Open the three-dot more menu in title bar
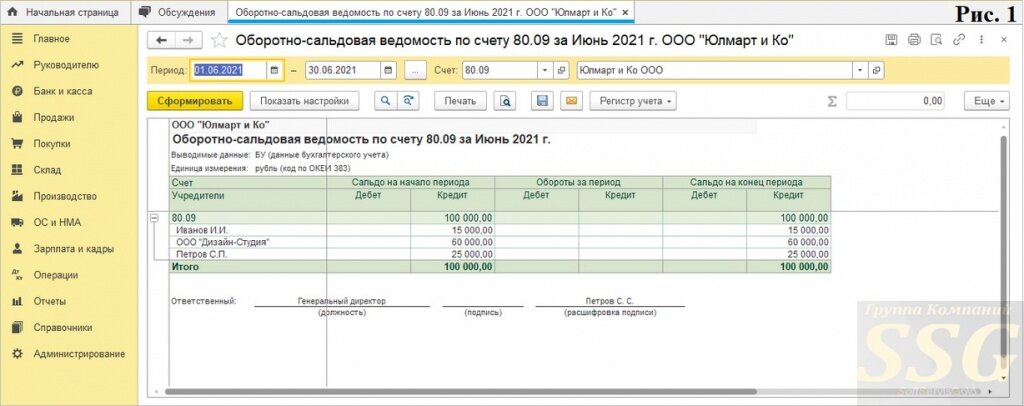The width and height of the screenshot is (1024, 406). (981, 40)
